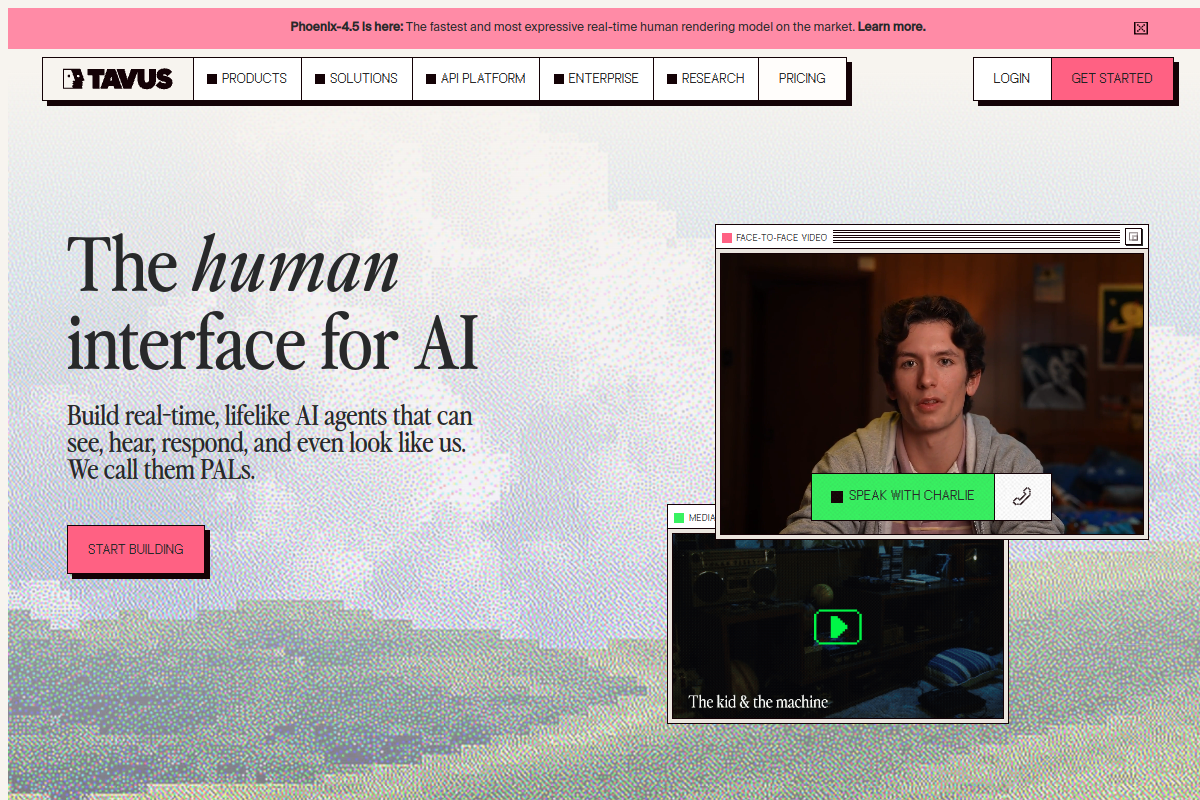The width and height of the screenshot is (1200, 800).
Task: Click the FACE-TO-FACE VIDEO window title
Action: tap(782, 238)
